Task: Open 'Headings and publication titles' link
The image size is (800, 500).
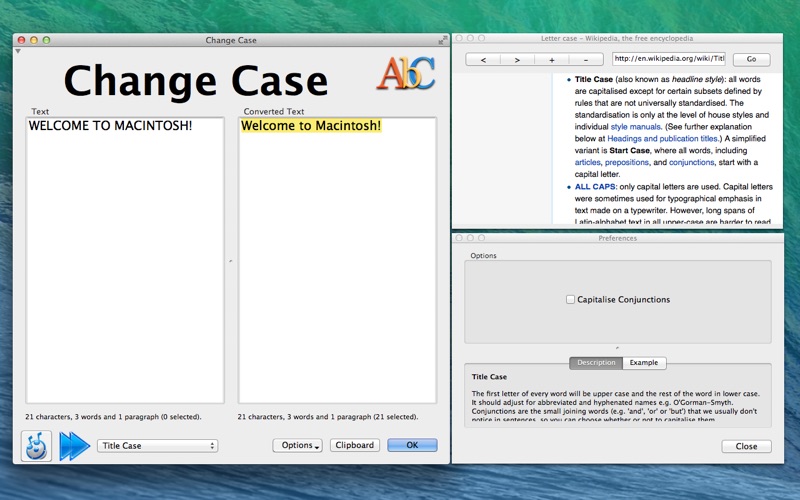Action: (x=662, y=138)
